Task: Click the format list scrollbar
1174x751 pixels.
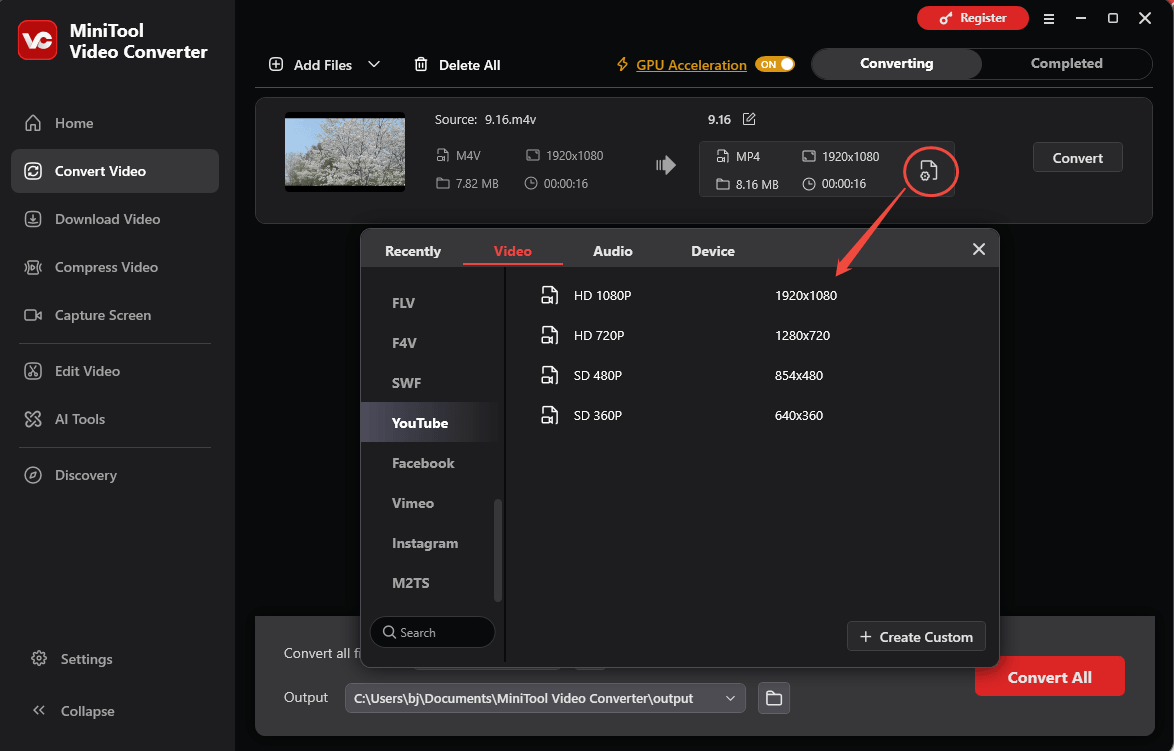Action: coord(497,550)
